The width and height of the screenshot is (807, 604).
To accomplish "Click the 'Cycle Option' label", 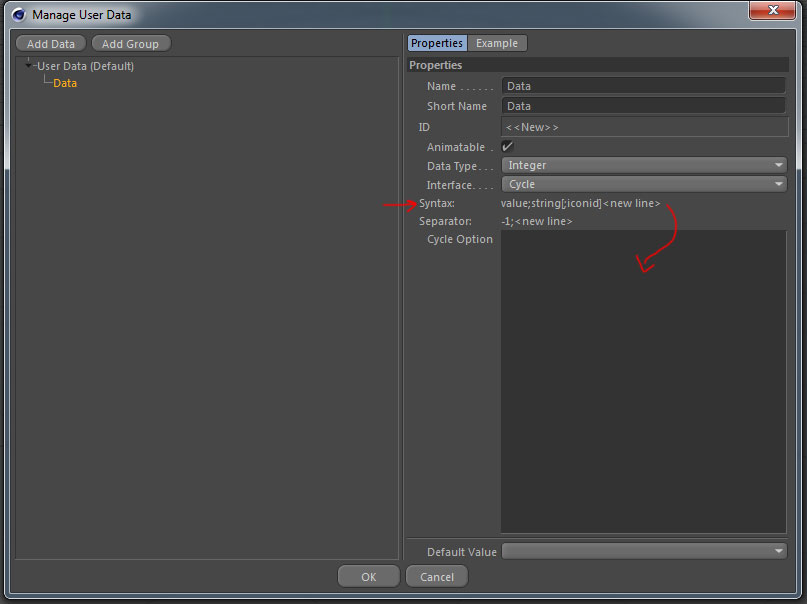I will (460, 239).
